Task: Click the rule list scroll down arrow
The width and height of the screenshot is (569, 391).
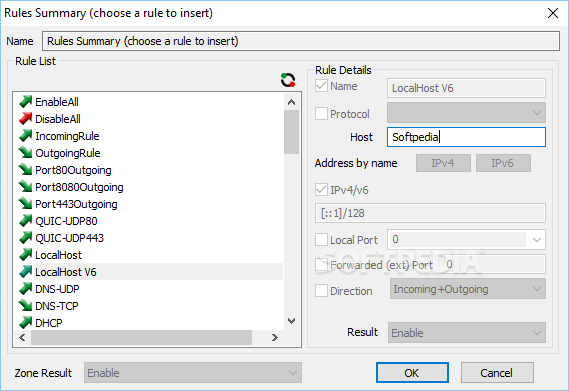Action: click(x=291, y=321)
